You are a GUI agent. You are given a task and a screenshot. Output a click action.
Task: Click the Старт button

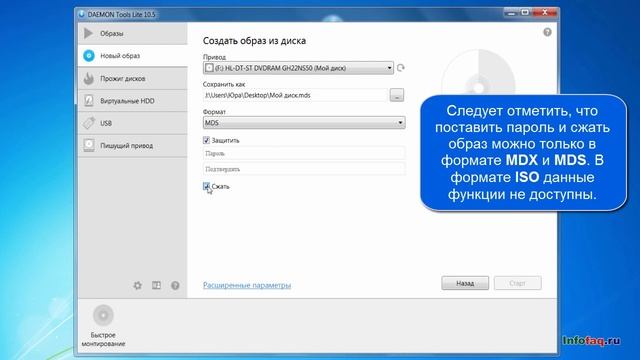pyautogui.click(x=518, y=283)
